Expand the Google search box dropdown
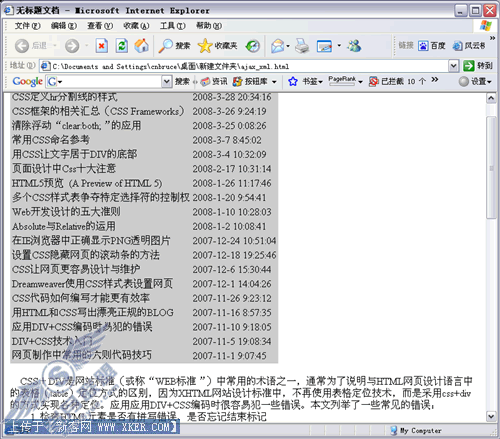Viewport: 500px width, 439px height. point(166,81)
